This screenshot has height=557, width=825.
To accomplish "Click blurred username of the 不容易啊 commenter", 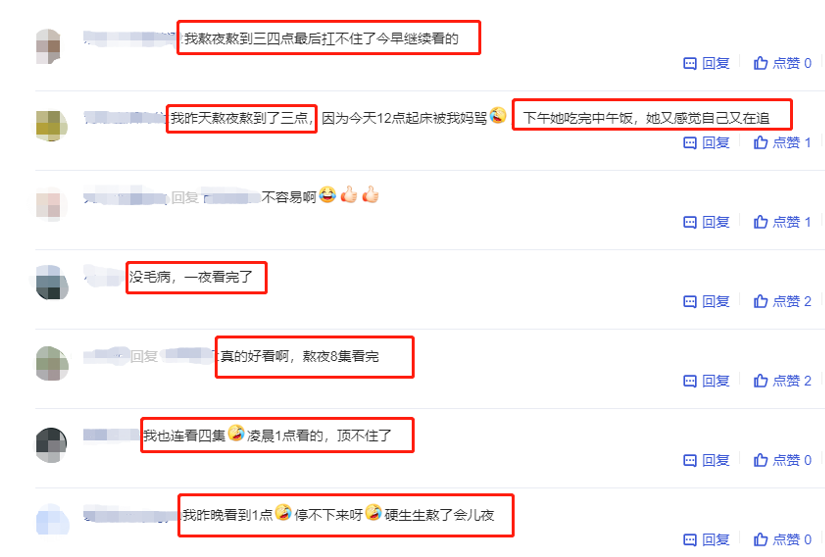I will coord(124,198).
